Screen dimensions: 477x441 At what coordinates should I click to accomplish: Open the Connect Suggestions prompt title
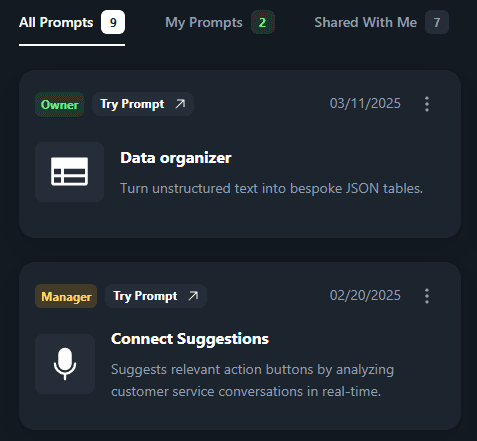190,339
